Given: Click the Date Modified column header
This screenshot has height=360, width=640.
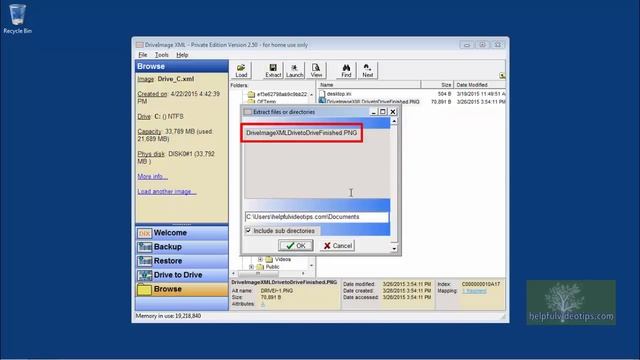Looking at the screenshot, I should pyautogui.click(x=480, y=85).
